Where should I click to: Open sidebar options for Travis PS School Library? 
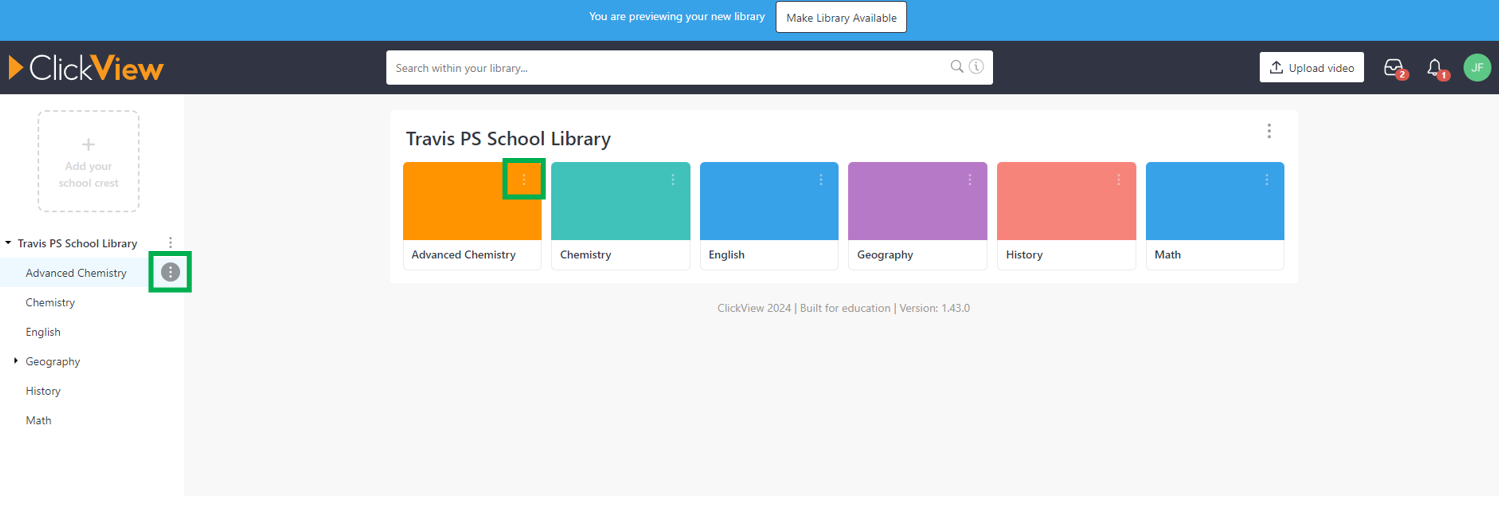tap(171, 243)
